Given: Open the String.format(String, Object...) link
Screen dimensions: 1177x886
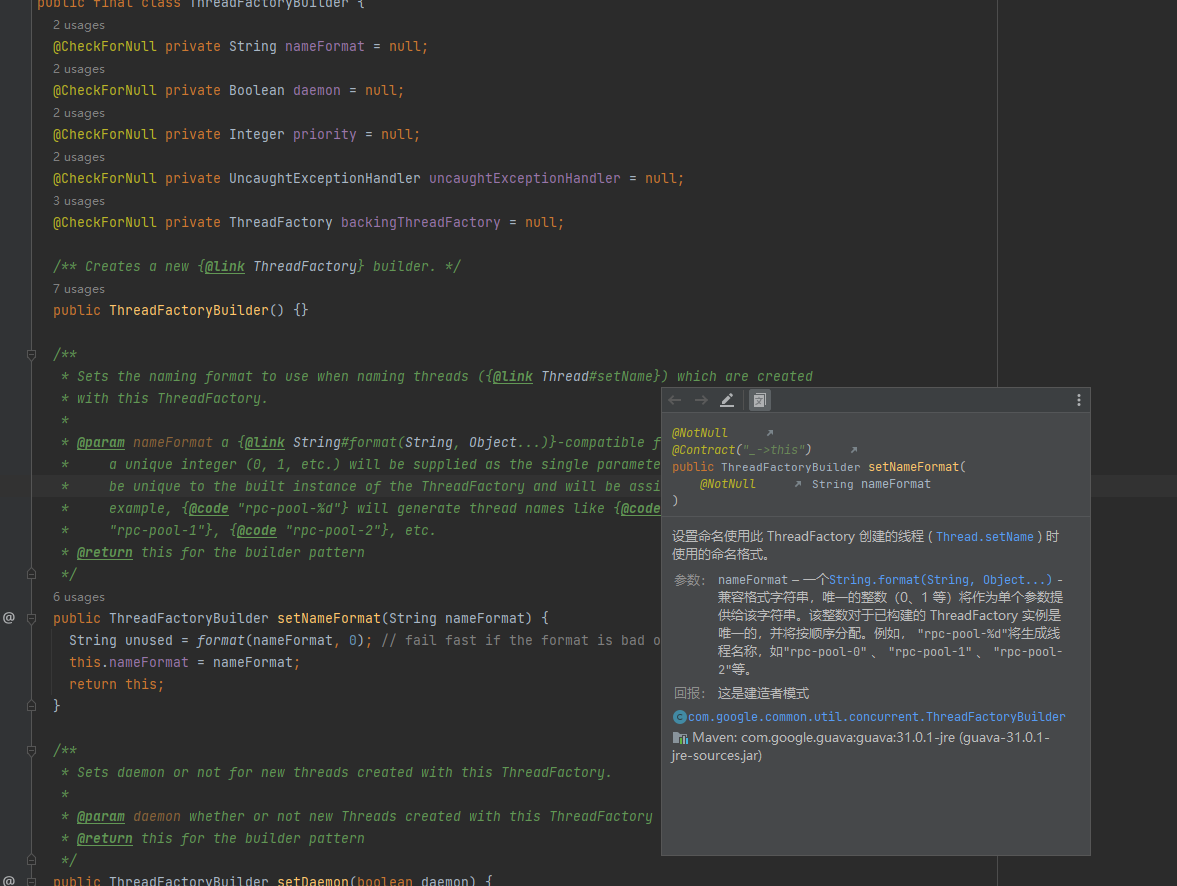Looking at the screenshot, I should click(940, 580).
